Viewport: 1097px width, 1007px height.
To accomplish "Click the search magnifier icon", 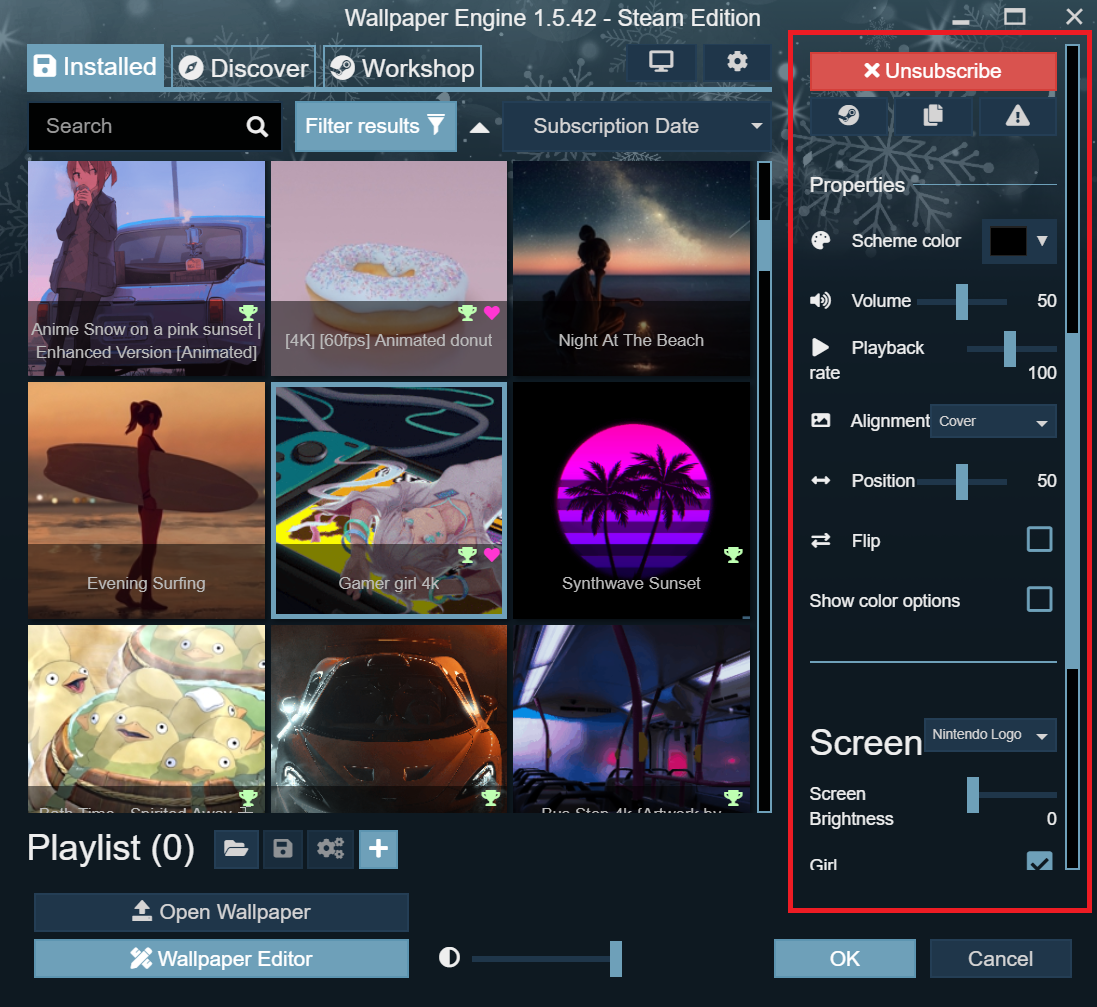I will tap(257, 127).
